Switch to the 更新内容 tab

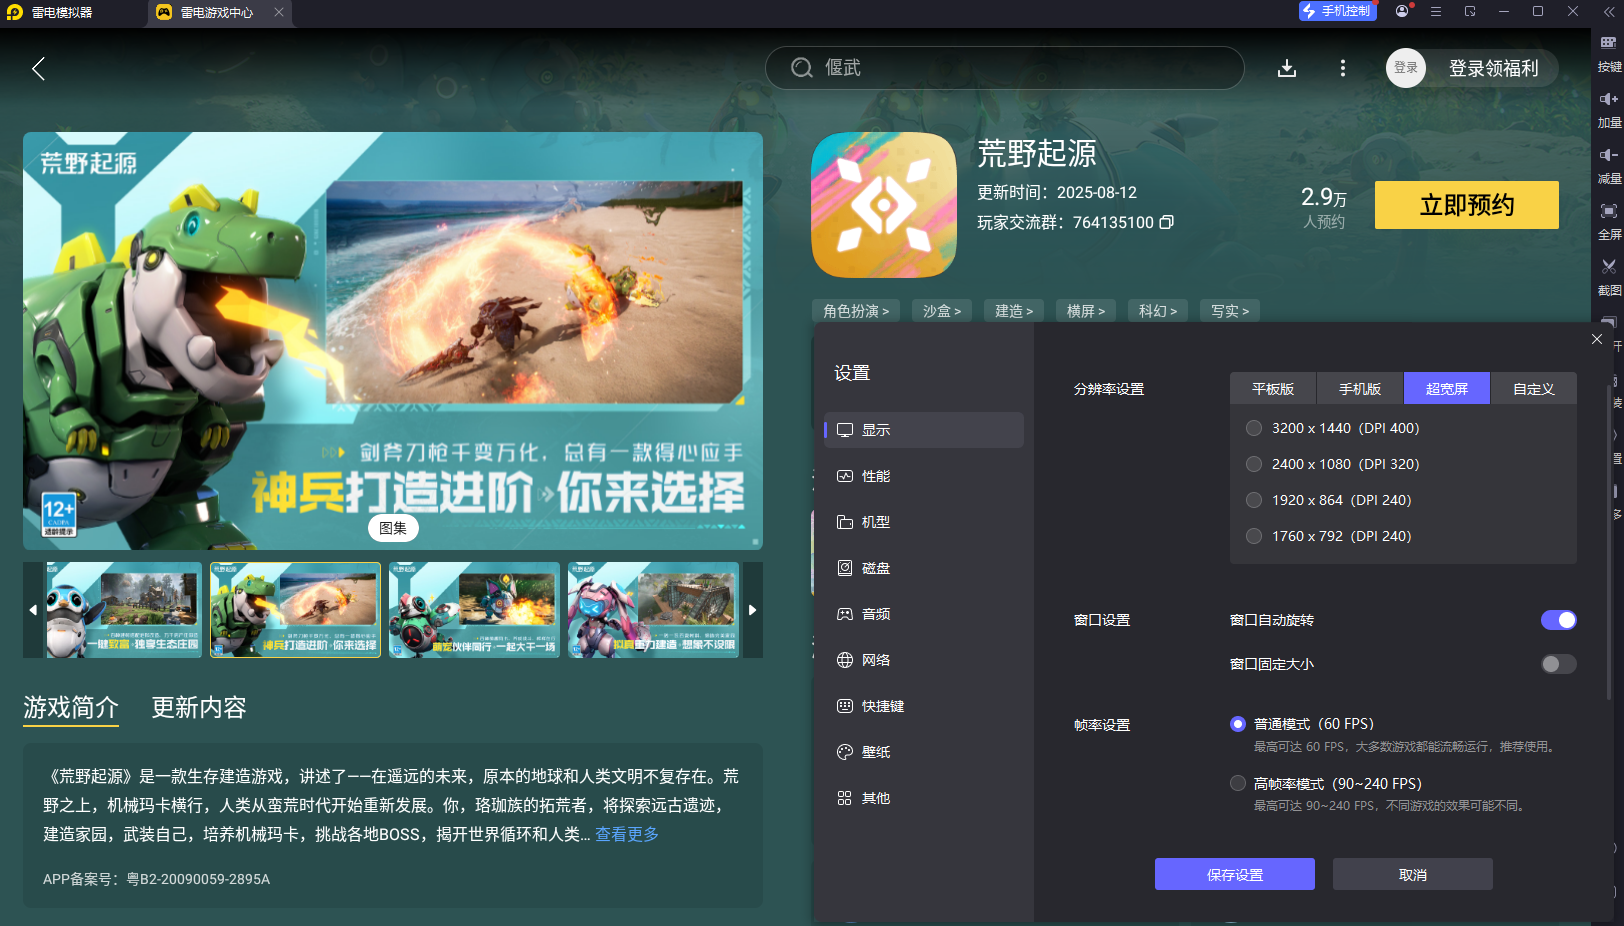(x=199, y=708)
